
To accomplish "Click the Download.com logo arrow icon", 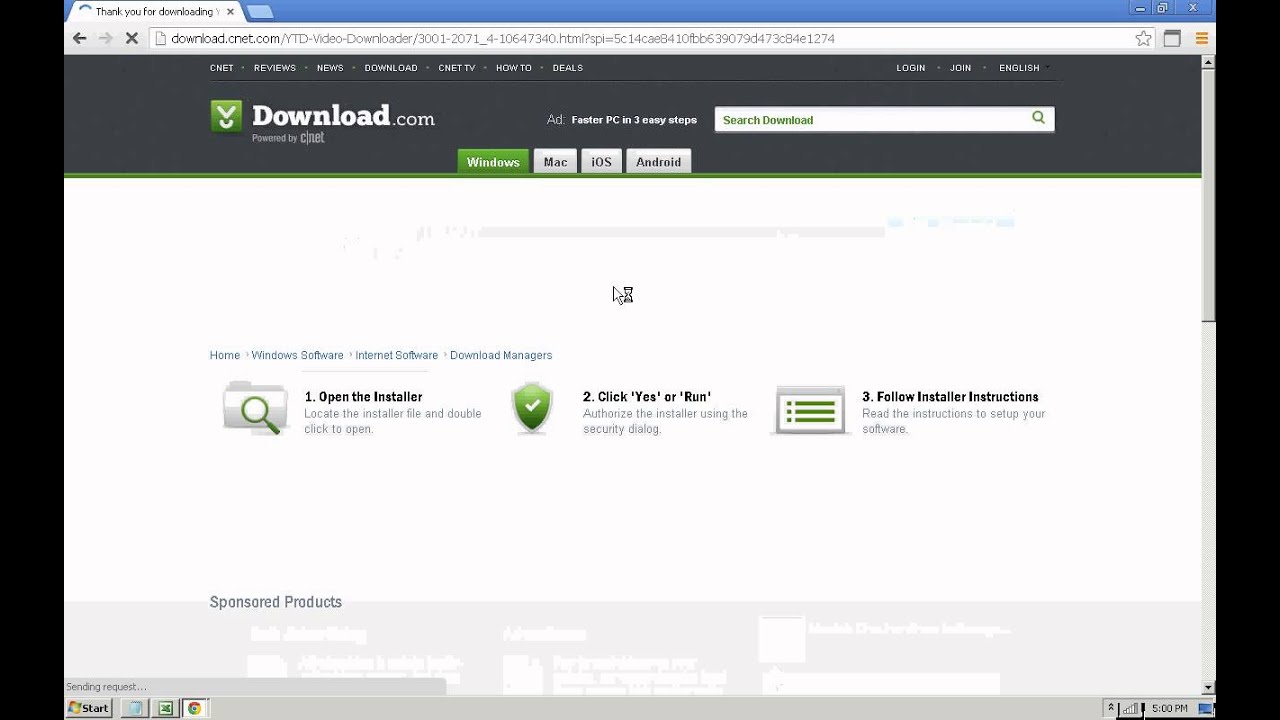I will coord(226,116).
